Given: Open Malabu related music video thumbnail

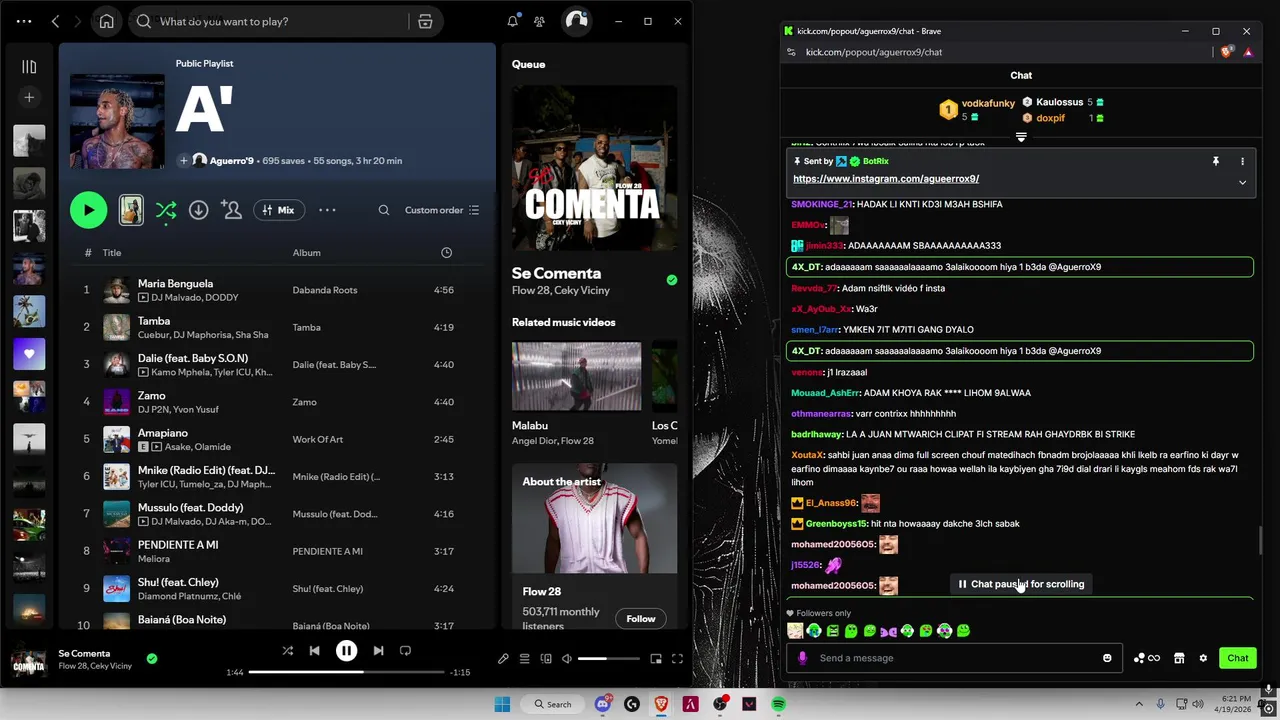Looking at the screenshot, I should pyautogui.click(x=577, y=376).
